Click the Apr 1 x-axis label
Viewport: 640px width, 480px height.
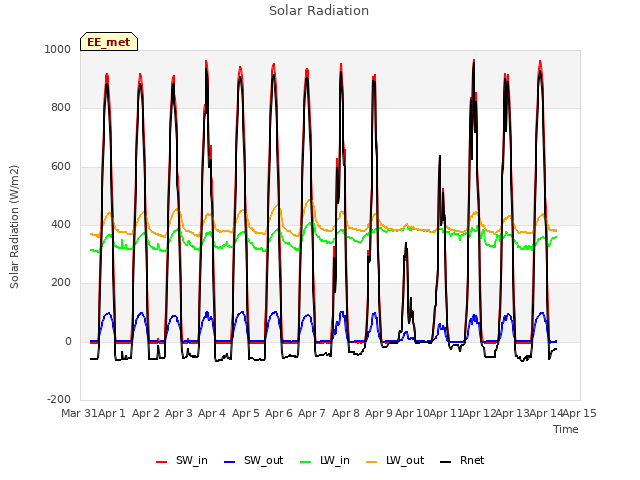[112, 413]
